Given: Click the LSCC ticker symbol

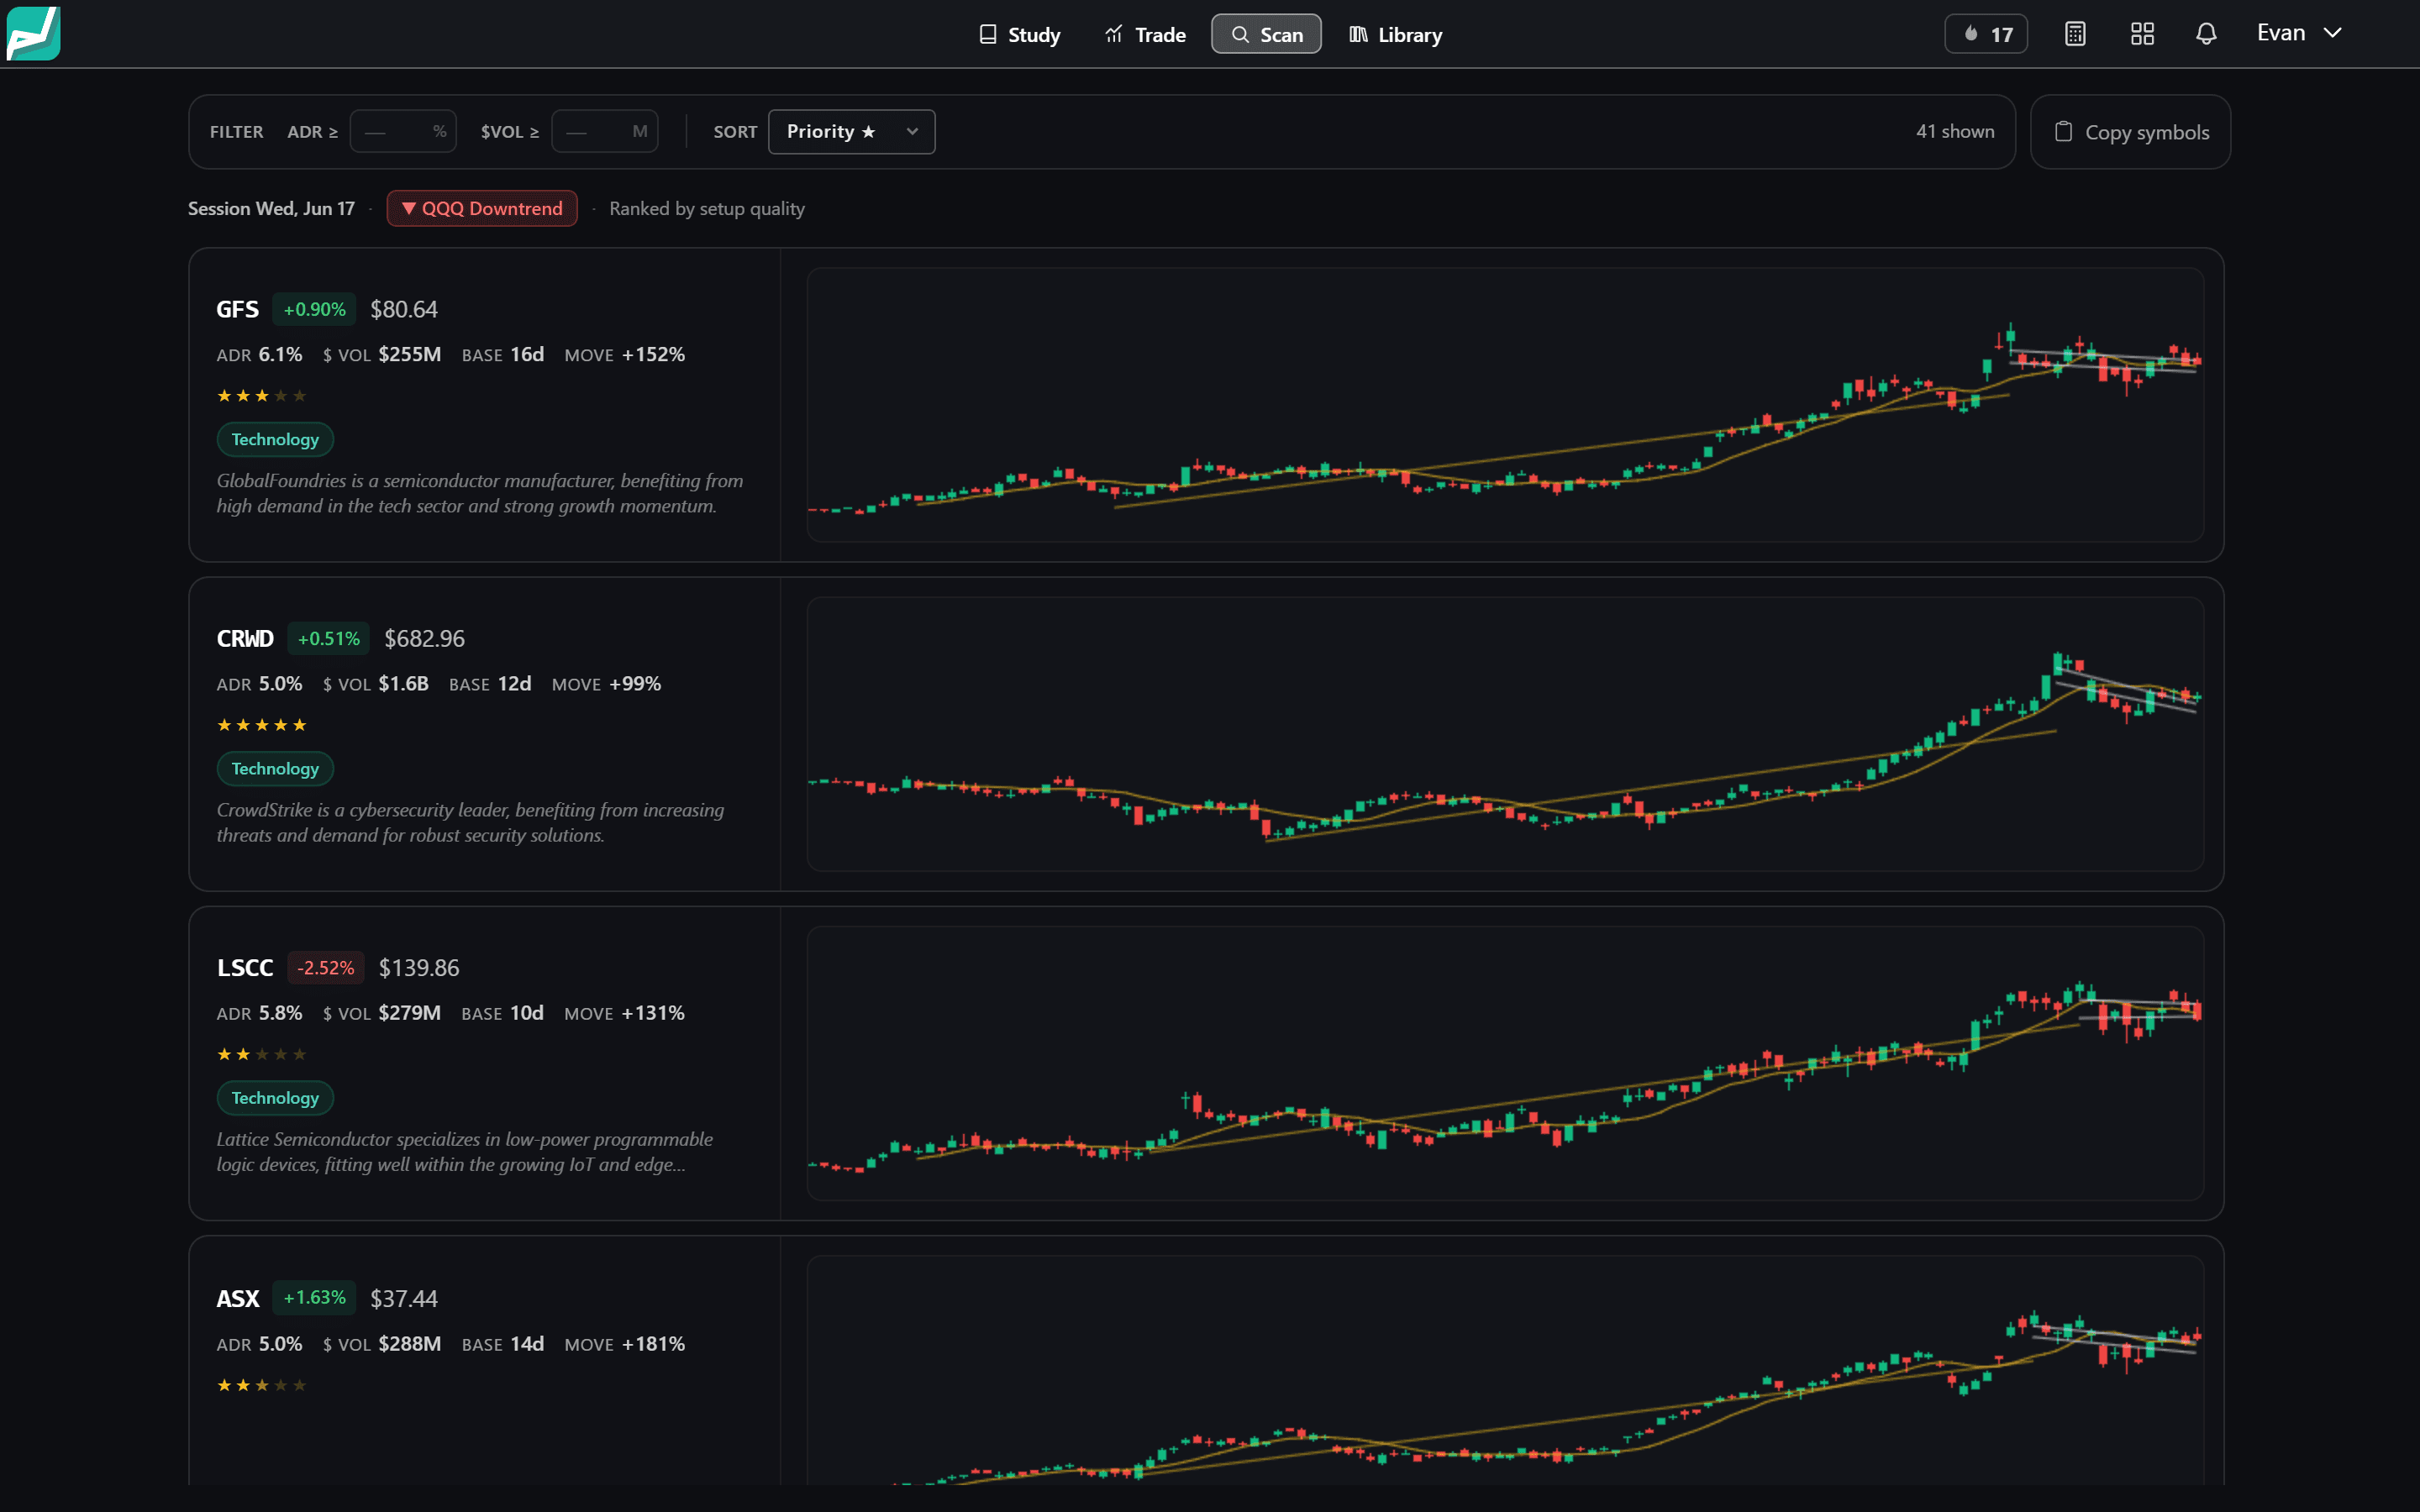Looking at the screenshot, I should [245, 968].
